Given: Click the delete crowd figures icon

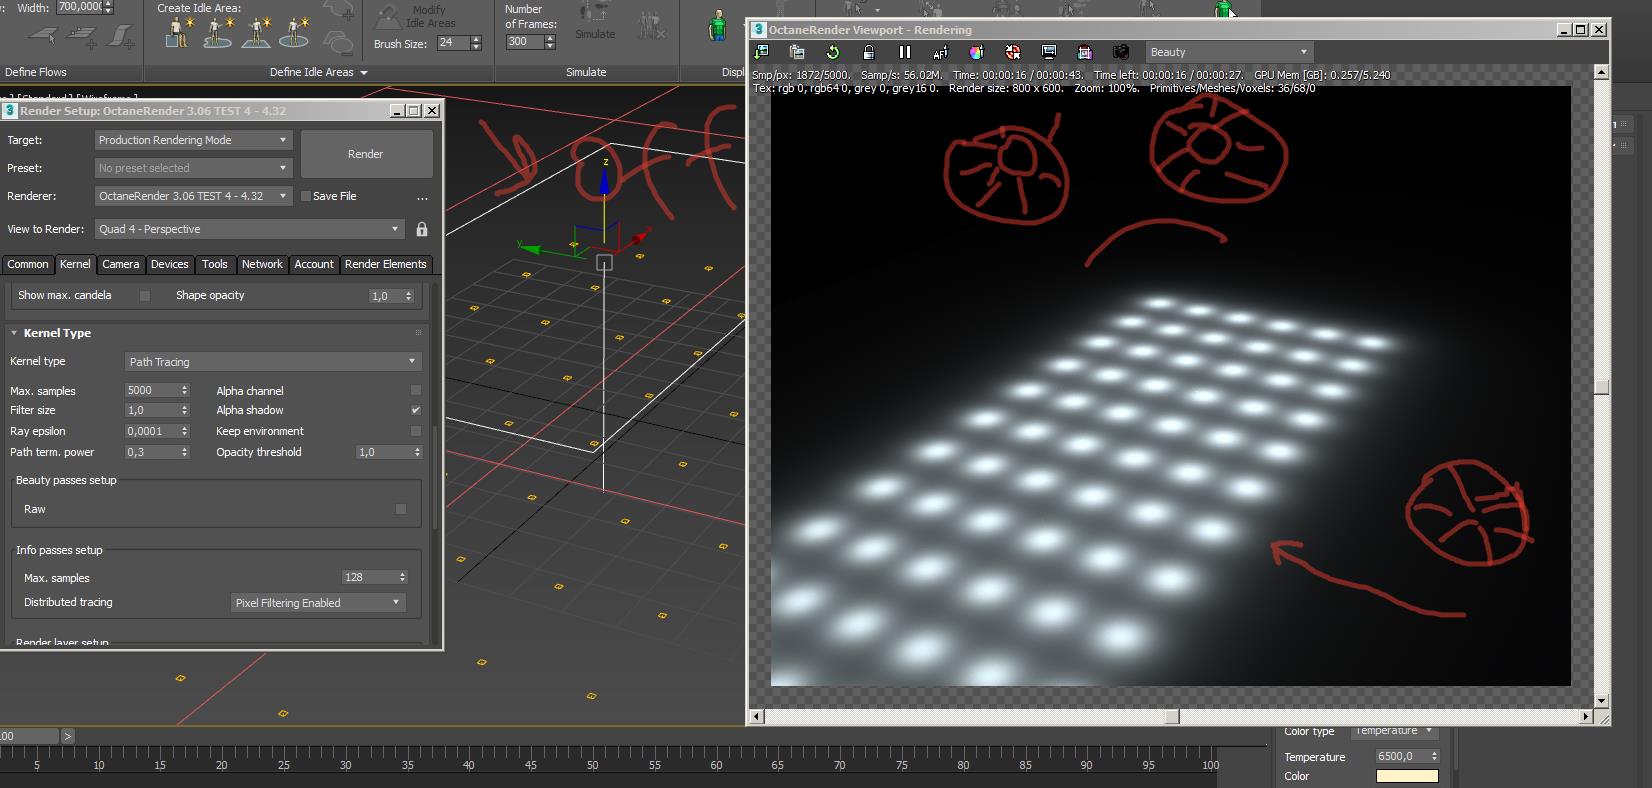Looking at the screenshot, I should coord(652,24).
